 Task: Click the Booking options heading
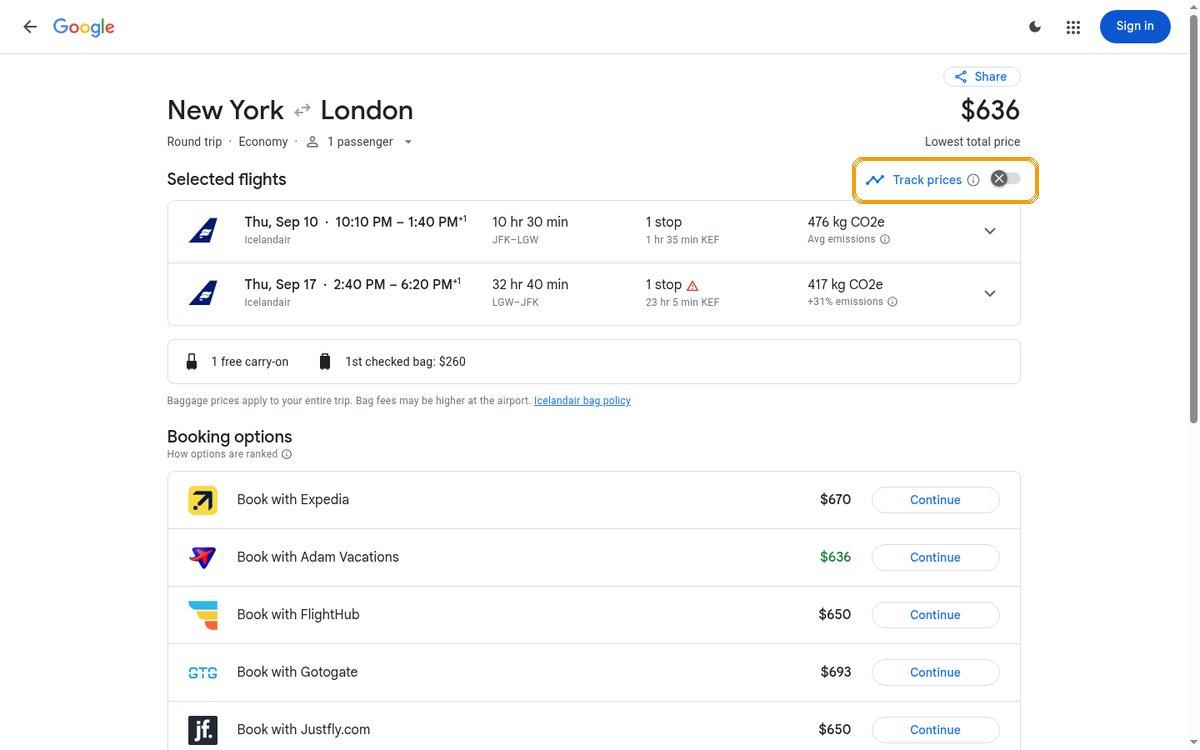[x=230, y=437]
